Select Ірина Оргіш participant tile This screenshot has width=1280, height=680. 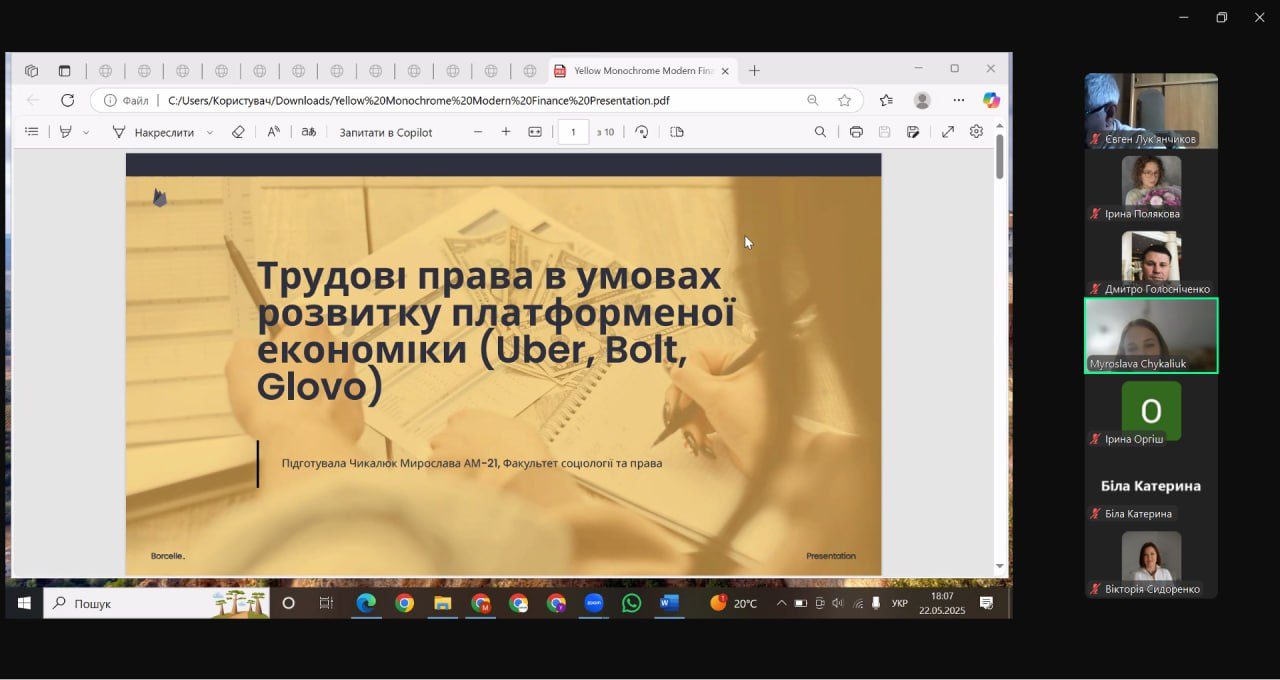tap(1151, 411)
